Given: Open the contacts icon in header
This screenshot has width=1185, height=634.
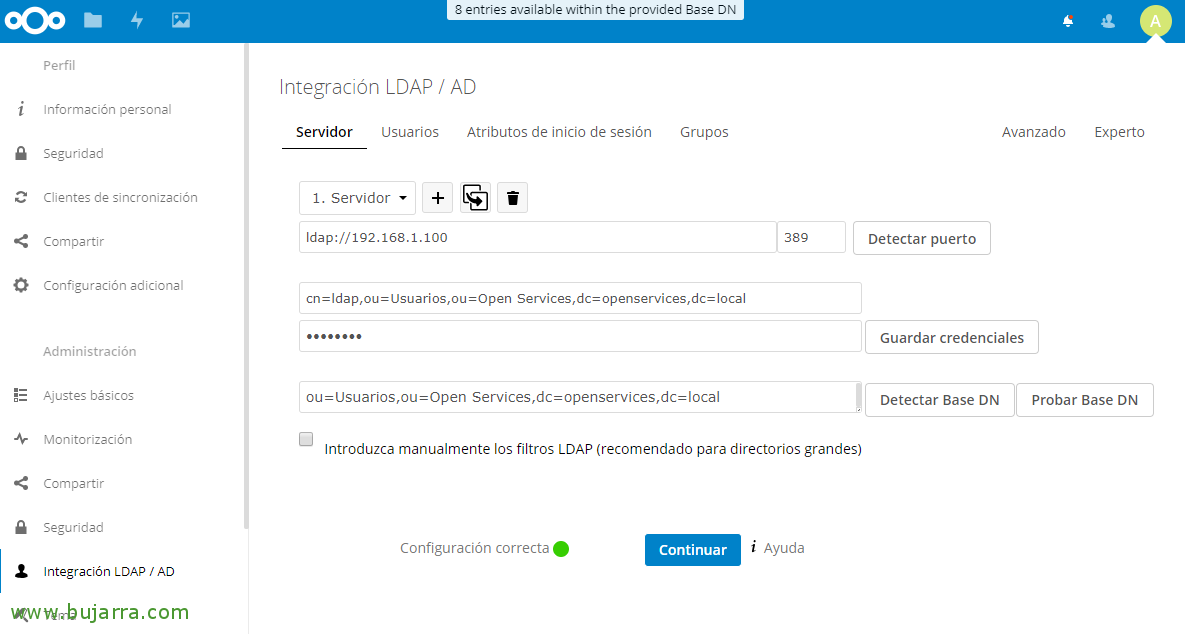Looking at the screenshot, I should 1108,20.
